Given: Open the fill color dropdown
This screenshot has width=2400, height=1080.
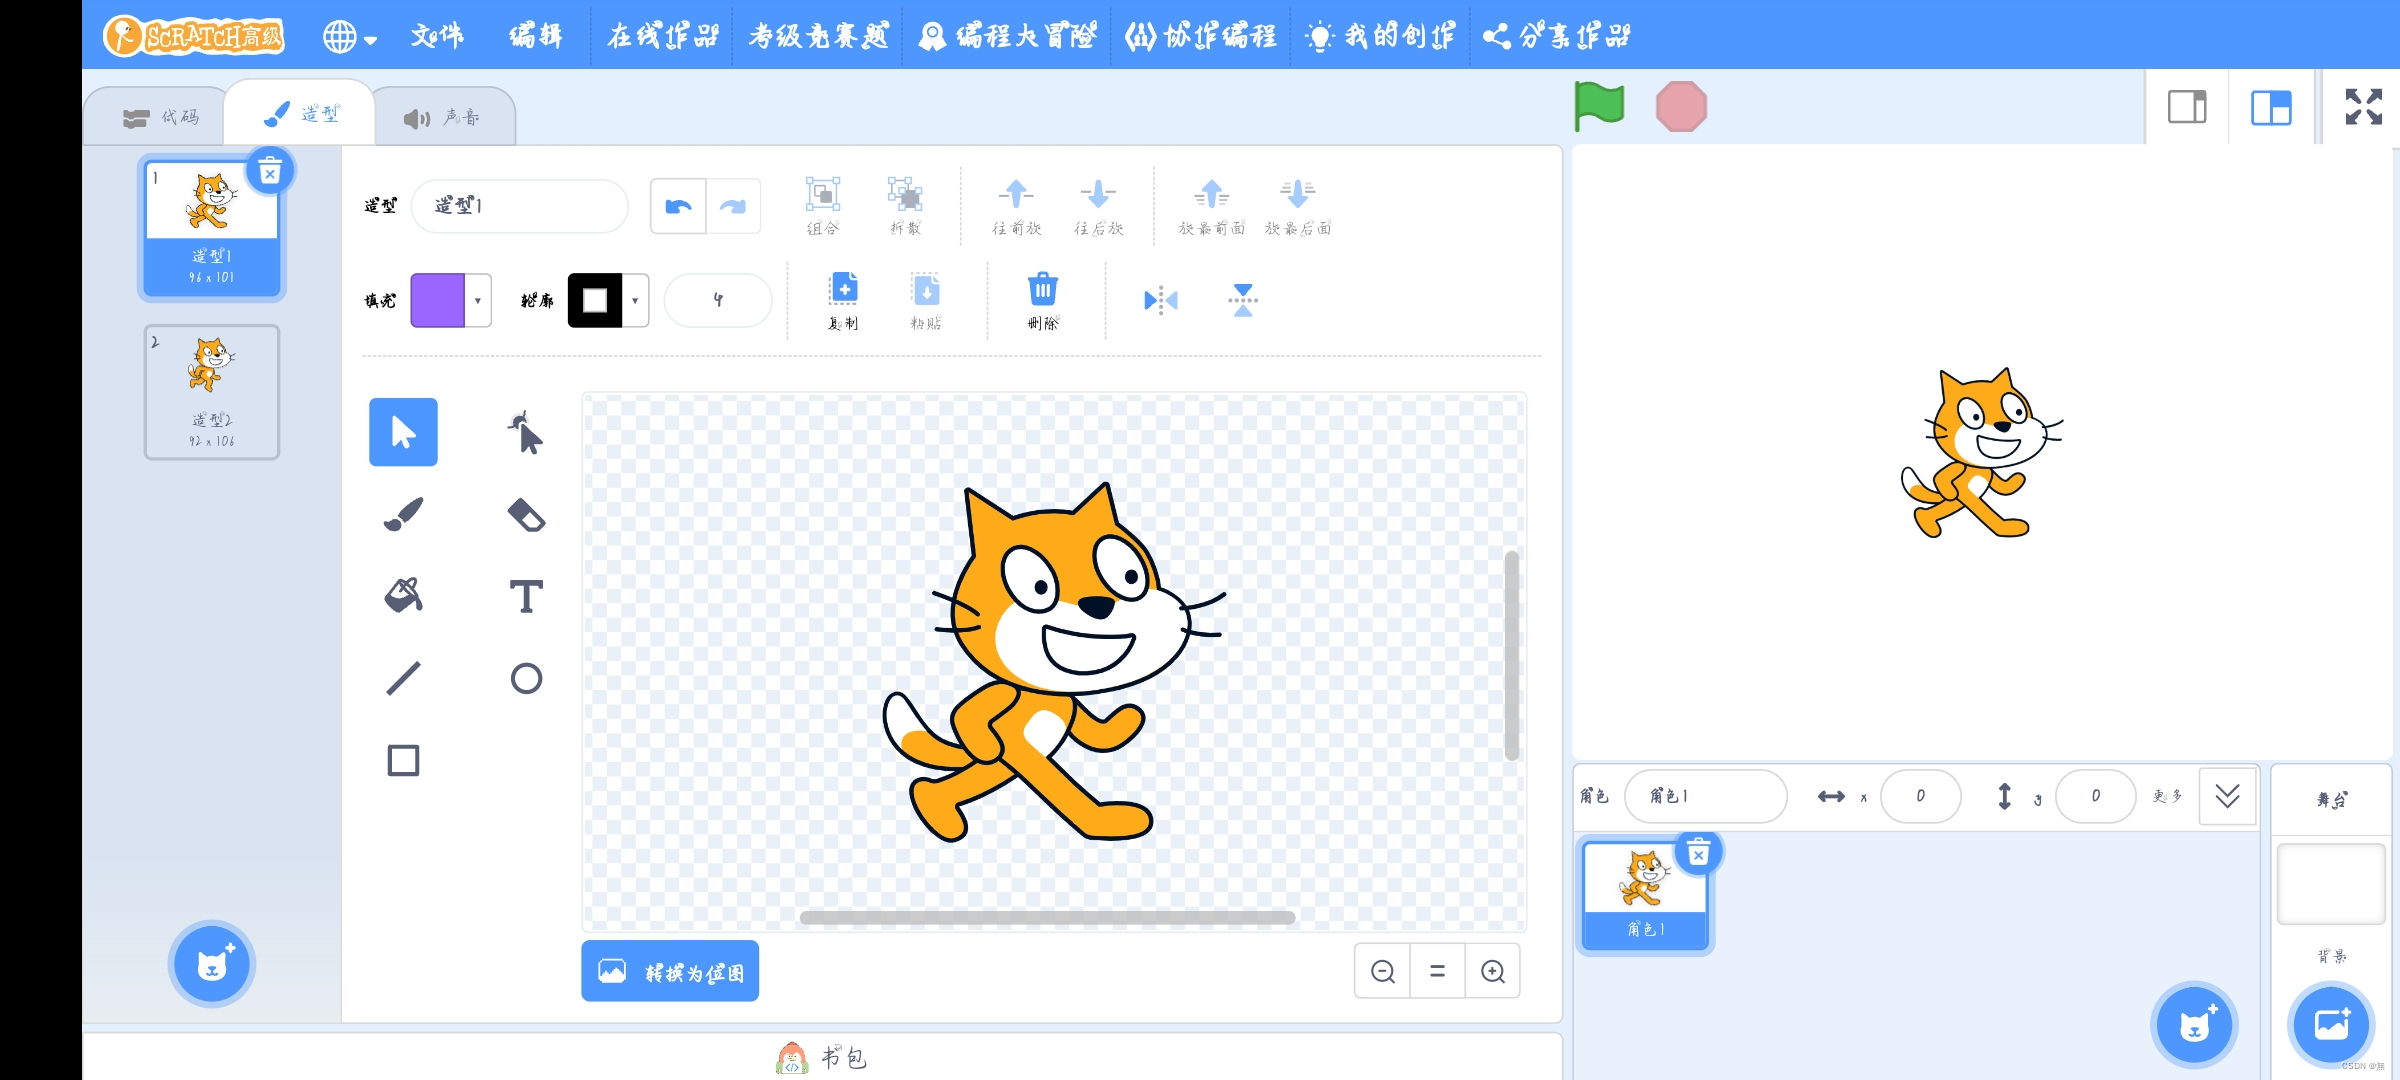Looking at the screenshot, I should click(478, 300).
